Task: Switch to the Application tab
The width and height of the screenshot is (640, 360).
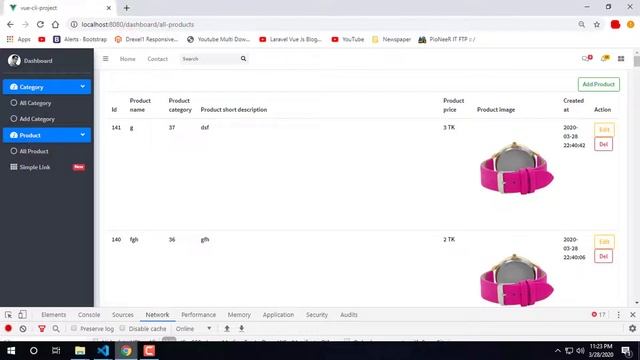Action: pos(278,315)
